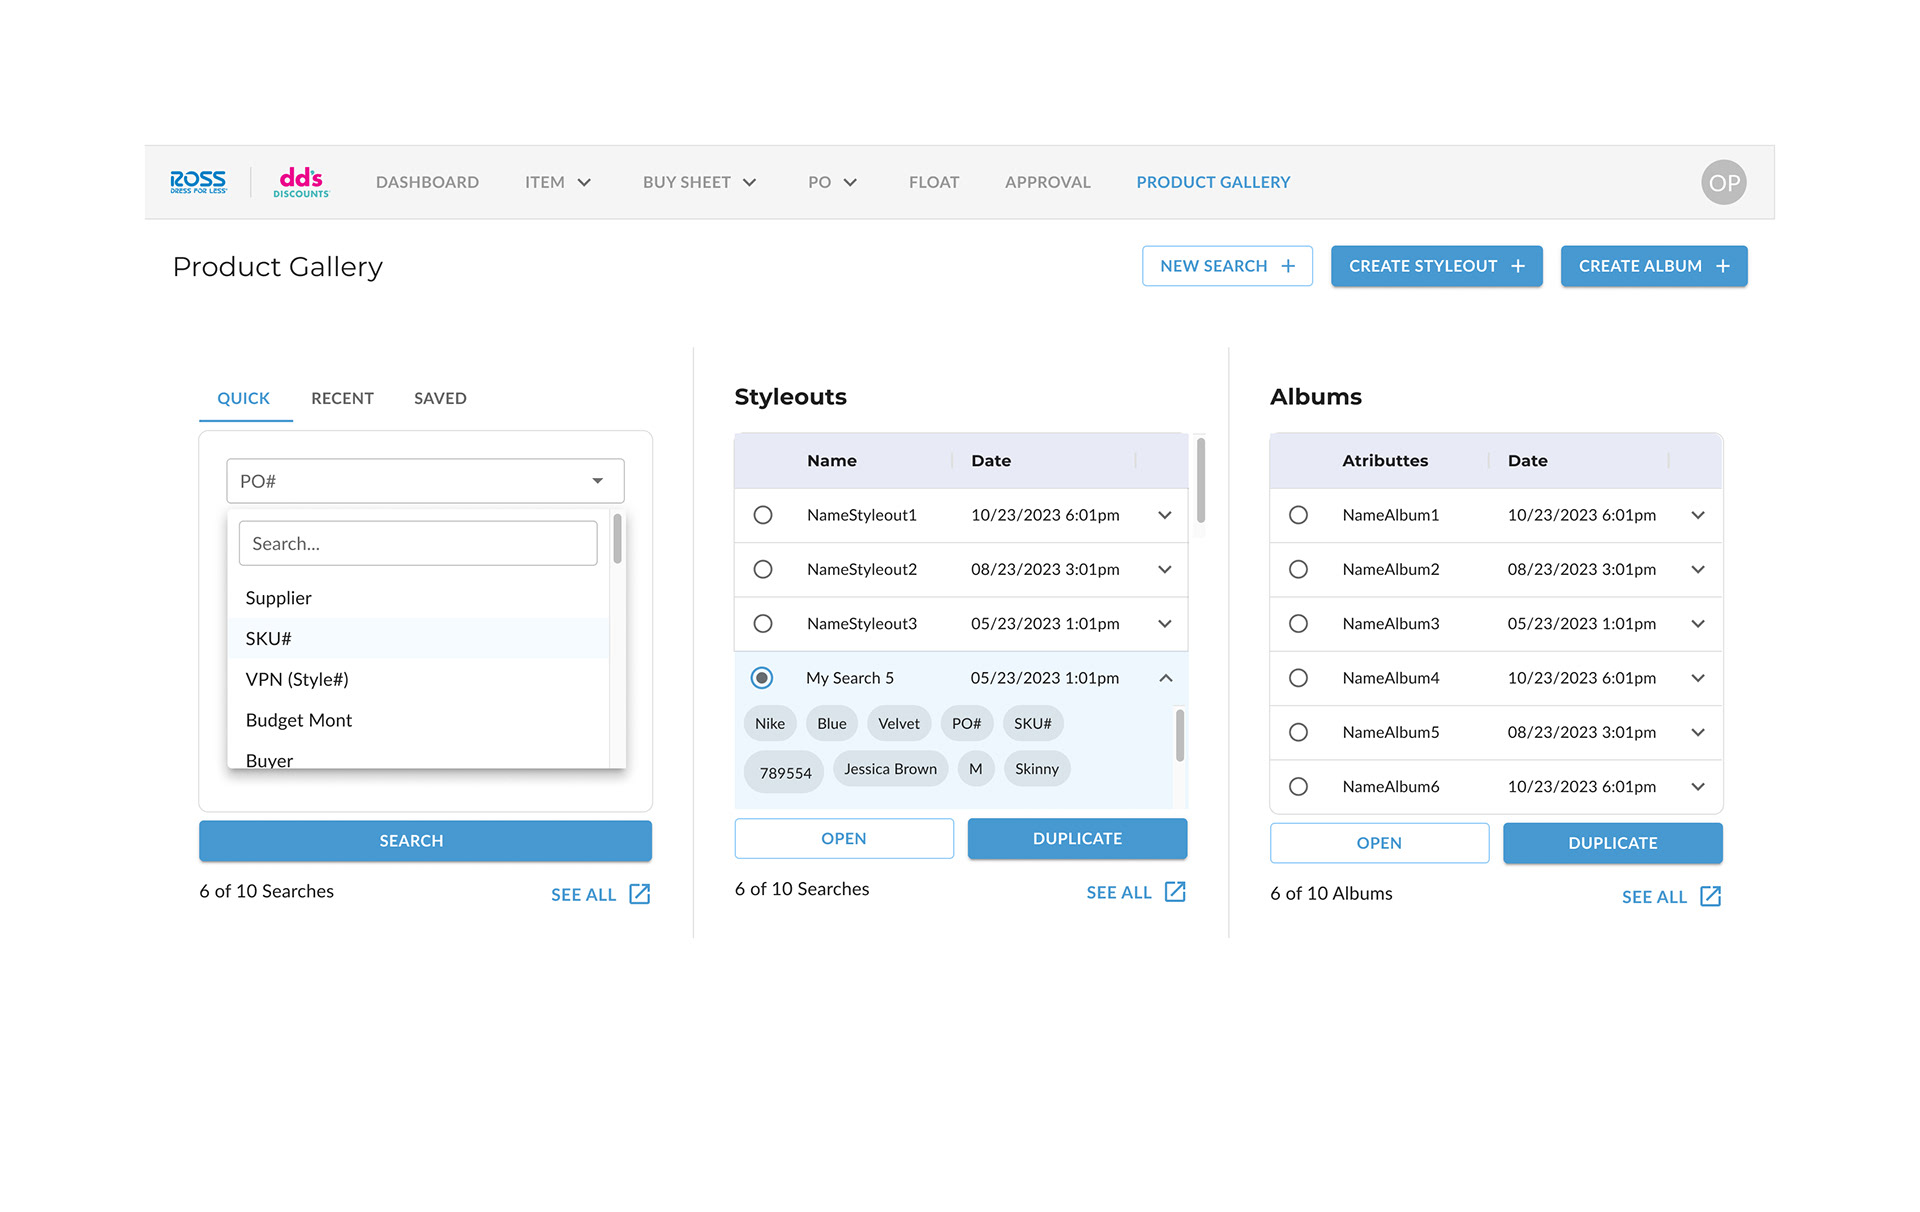Choose VPN (Style#) from the dropdown list
1920x1212 pixels.
(418, 679)
